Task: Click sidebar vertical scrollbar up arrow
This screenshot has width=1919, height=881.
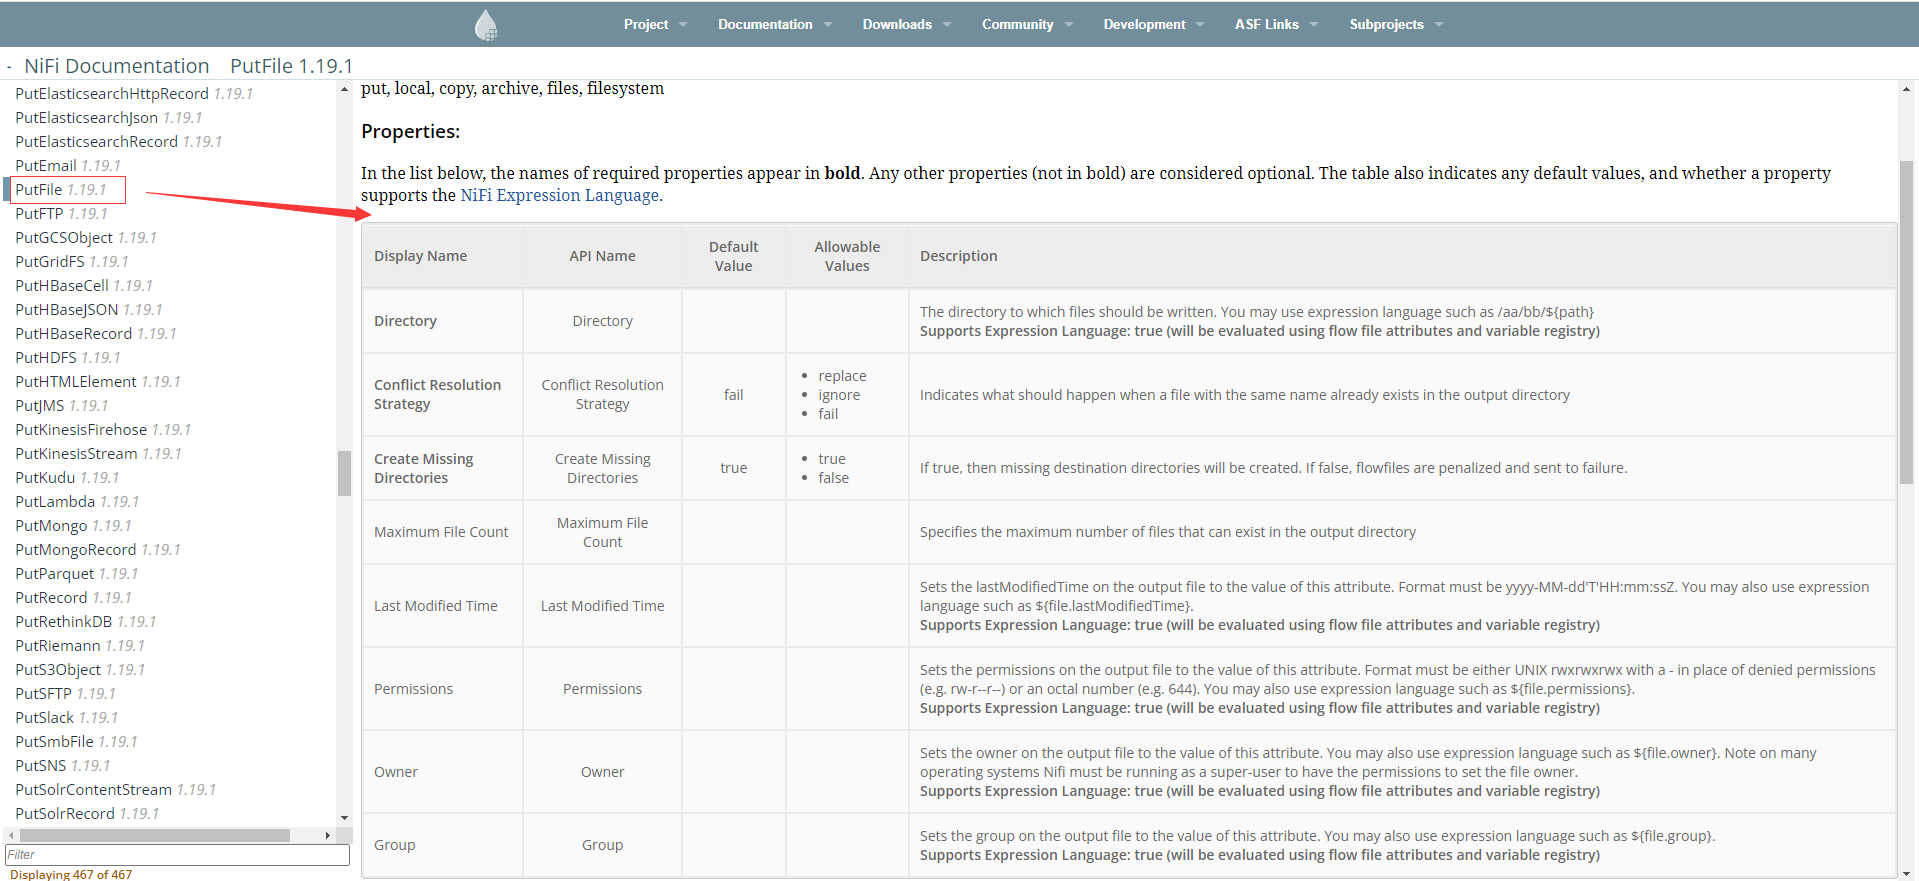Action: [x=344, y=90]
